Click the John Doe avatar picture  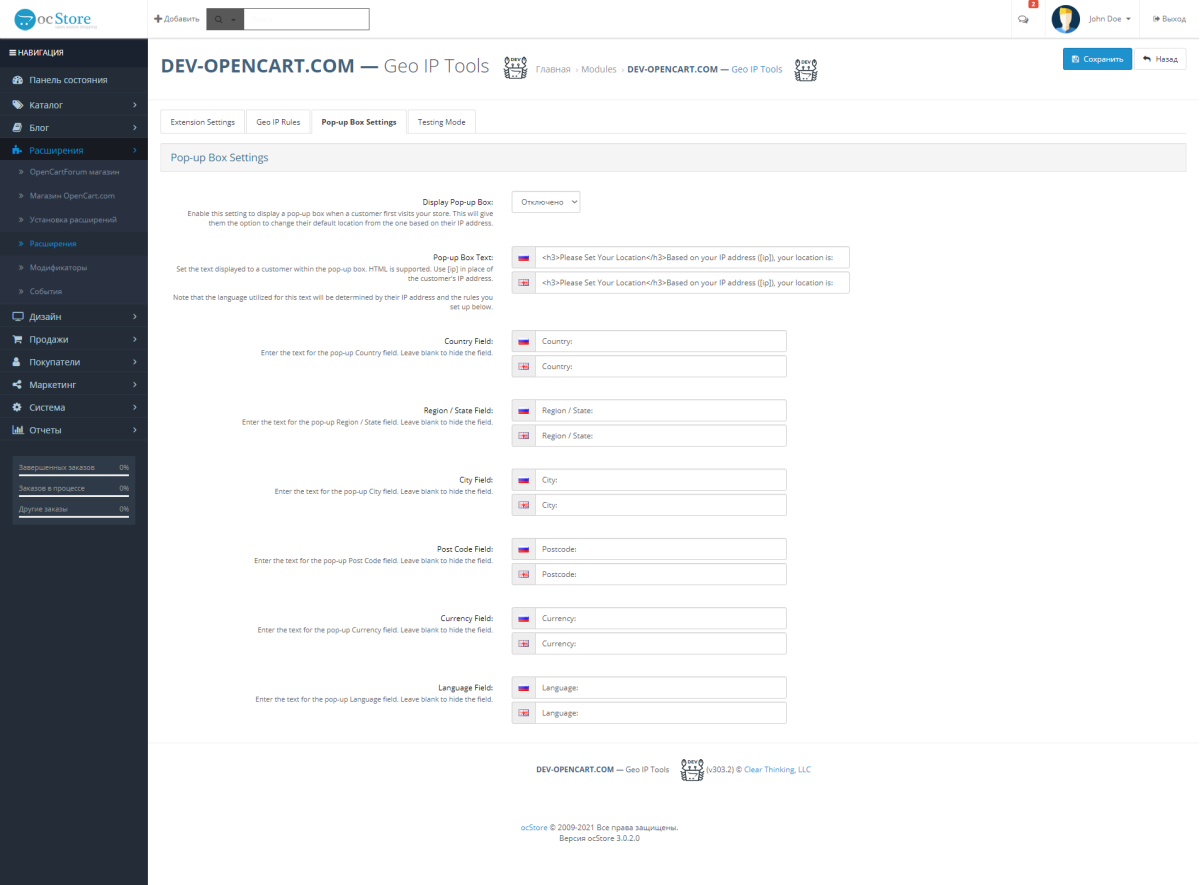tap(1066, 19)
